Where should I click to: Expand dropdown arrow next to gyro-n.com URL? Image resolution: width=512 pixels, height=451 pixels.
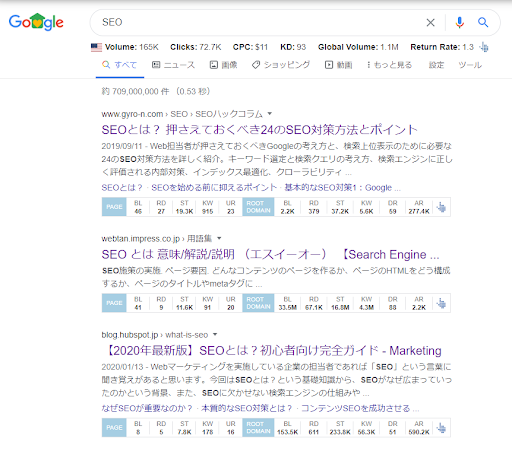tap(270, 114)
